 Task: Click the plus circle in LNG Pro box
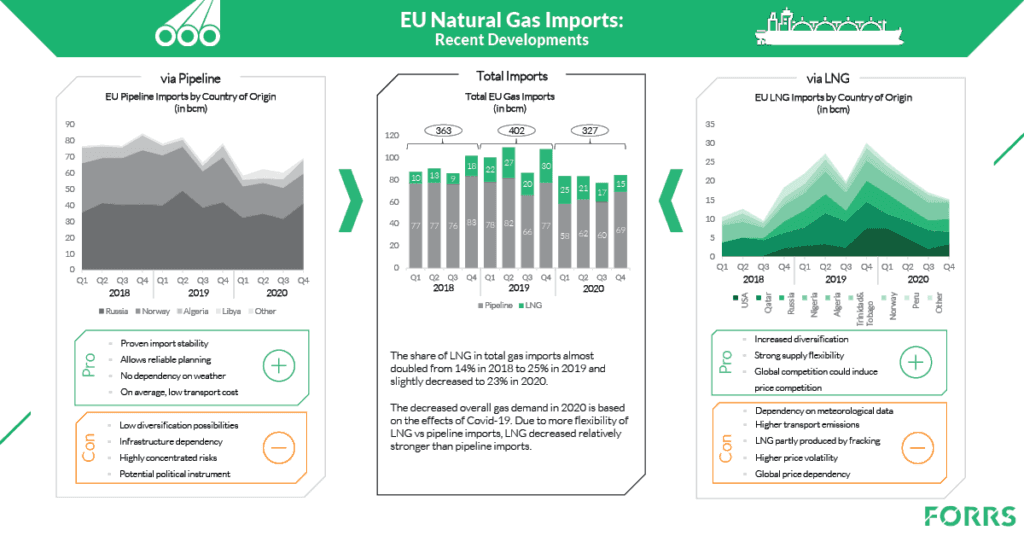click(x=915, y=362)
